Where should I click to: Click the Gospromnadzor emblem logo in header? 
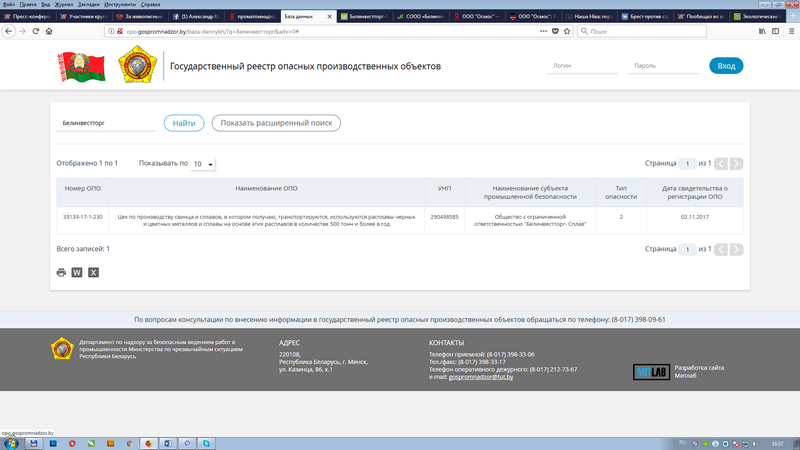pyautogui.click(x=136, y=67)
